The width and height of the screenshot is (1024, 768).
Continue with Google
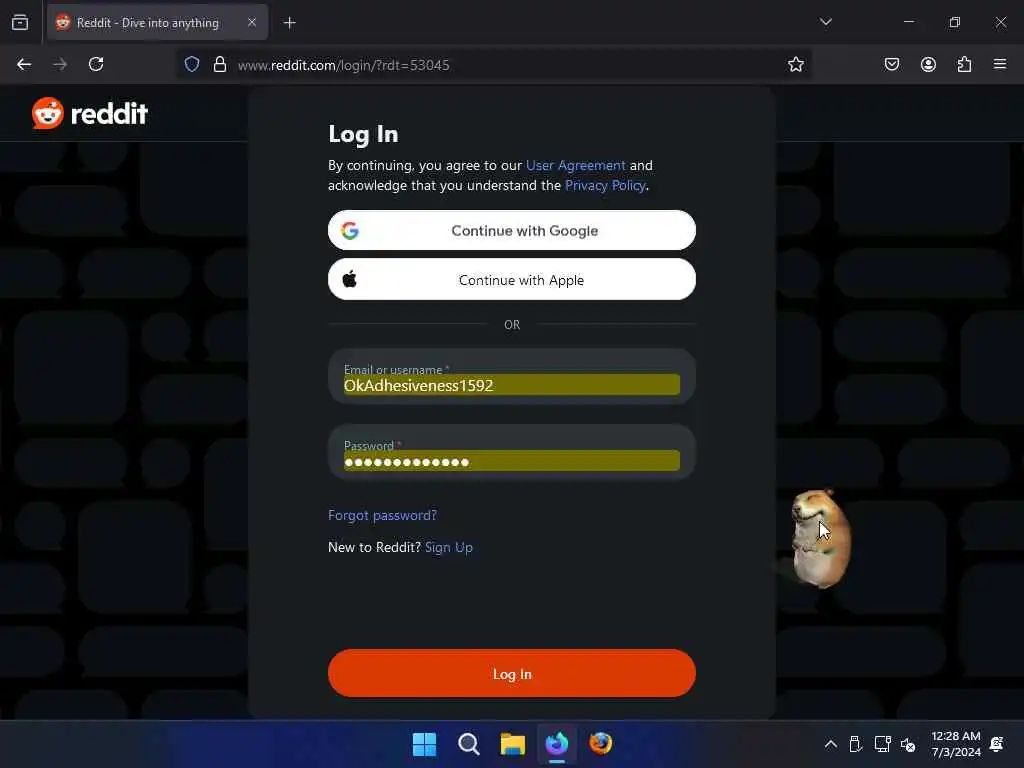click(x=511, y=230)
